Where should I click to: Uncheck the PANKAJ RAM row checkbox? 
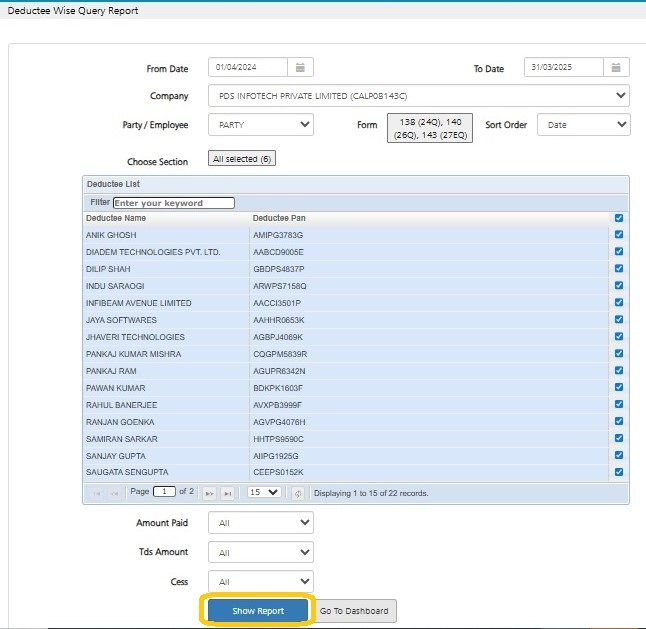pos(619,370)
